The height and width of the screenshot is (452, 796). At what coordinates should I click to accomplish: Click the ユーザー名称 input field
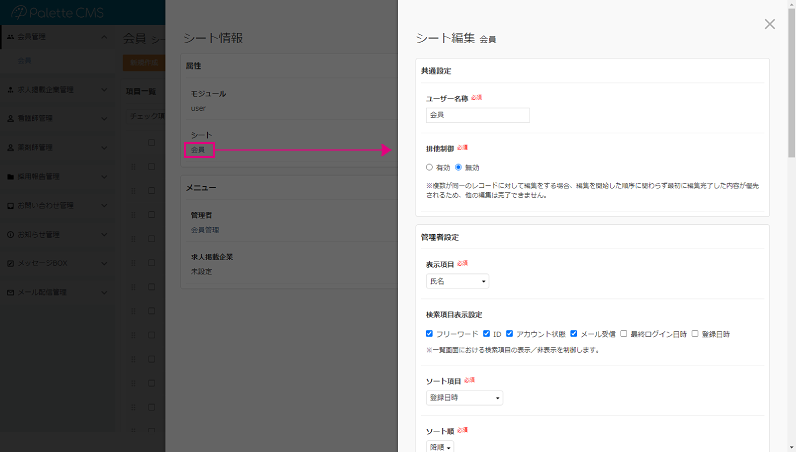[478, 115]
